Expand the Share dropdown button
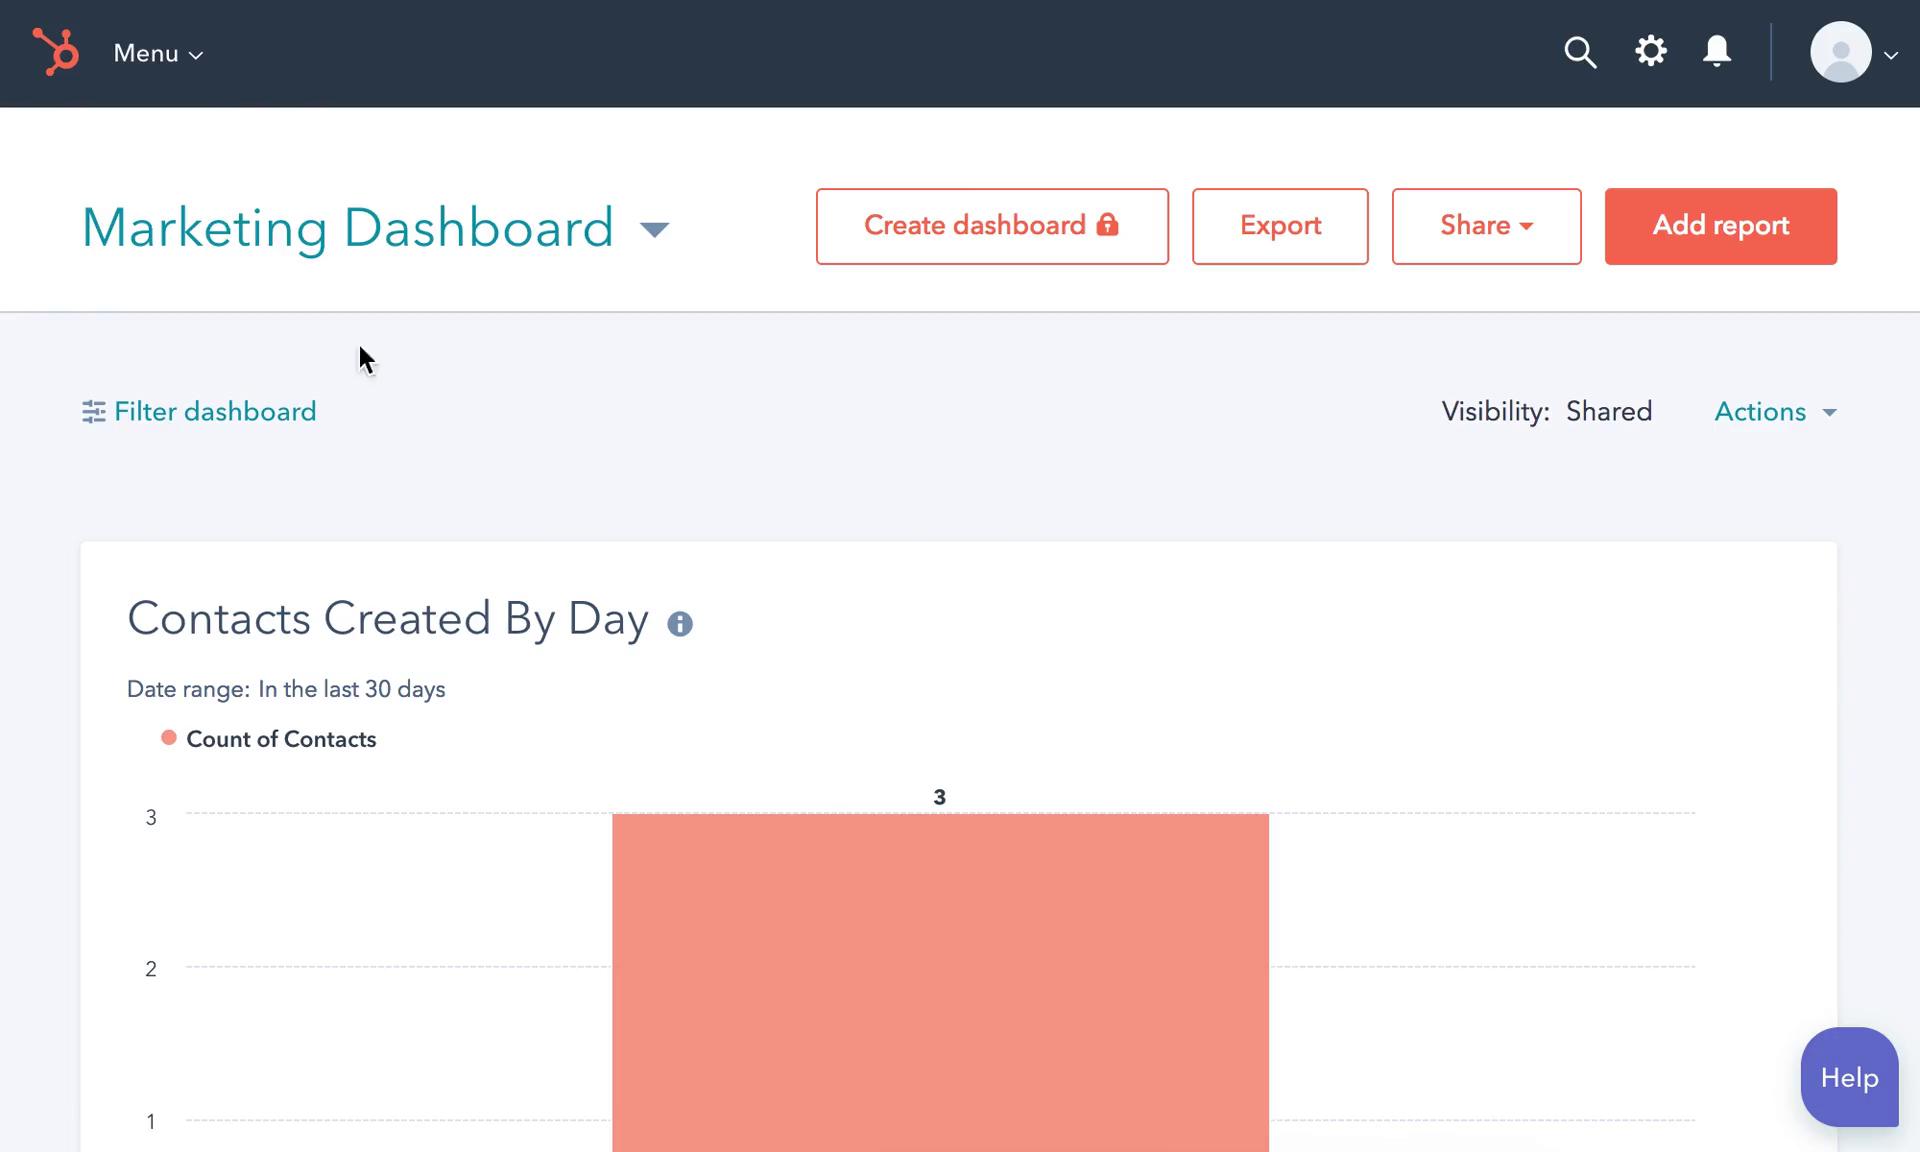Screen dimensions: 1920x1152 [x=1485, y=225]
